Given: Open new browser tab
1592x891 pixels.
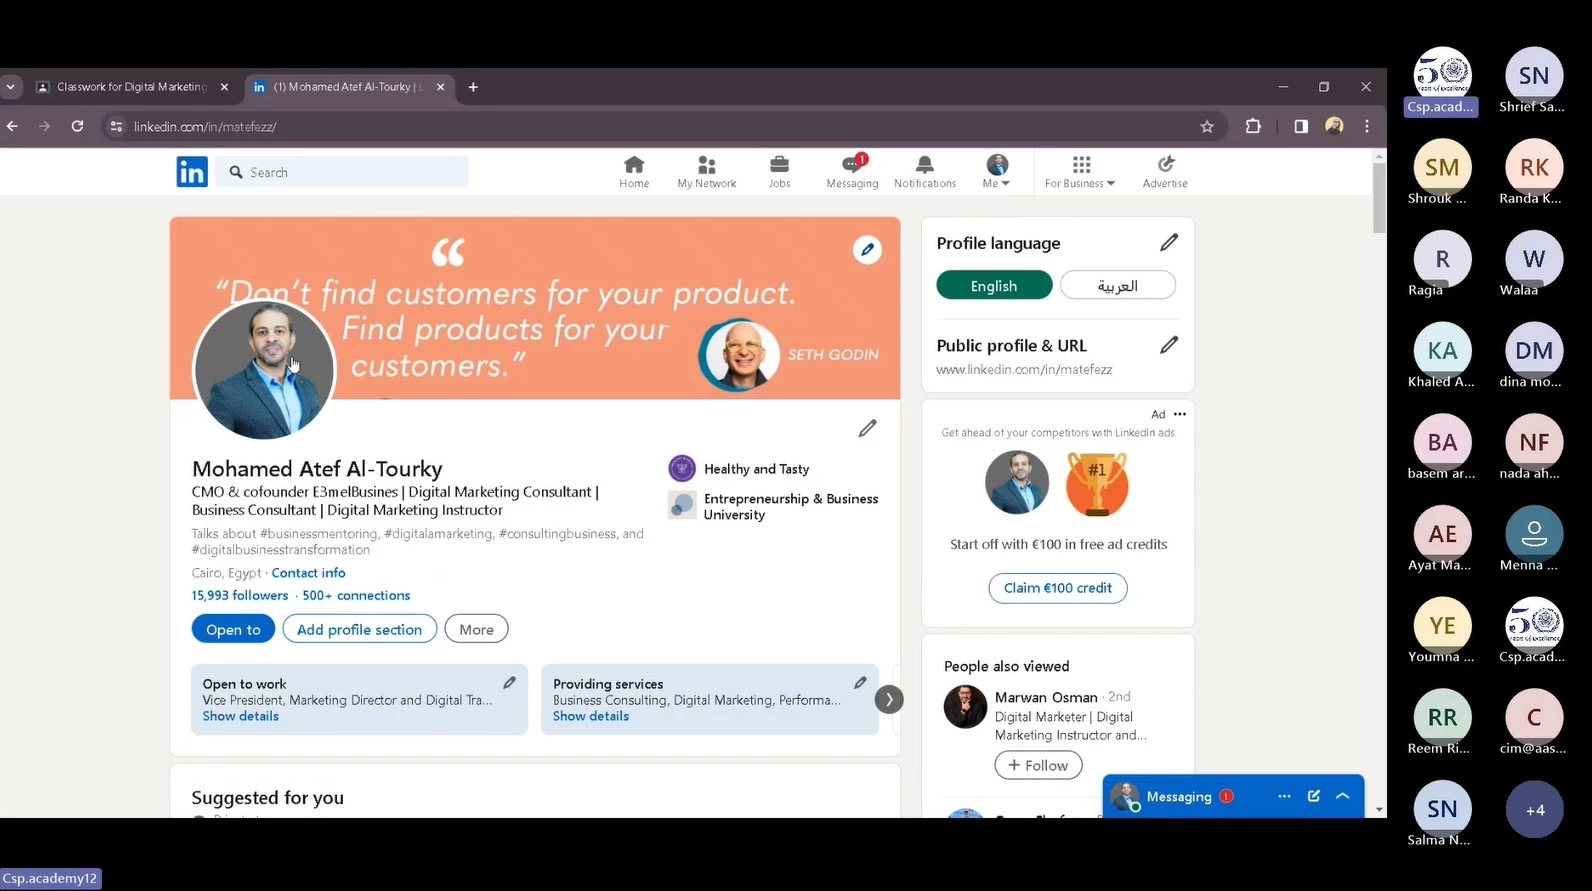Looking at the screenshot, I should pos(473,87).
